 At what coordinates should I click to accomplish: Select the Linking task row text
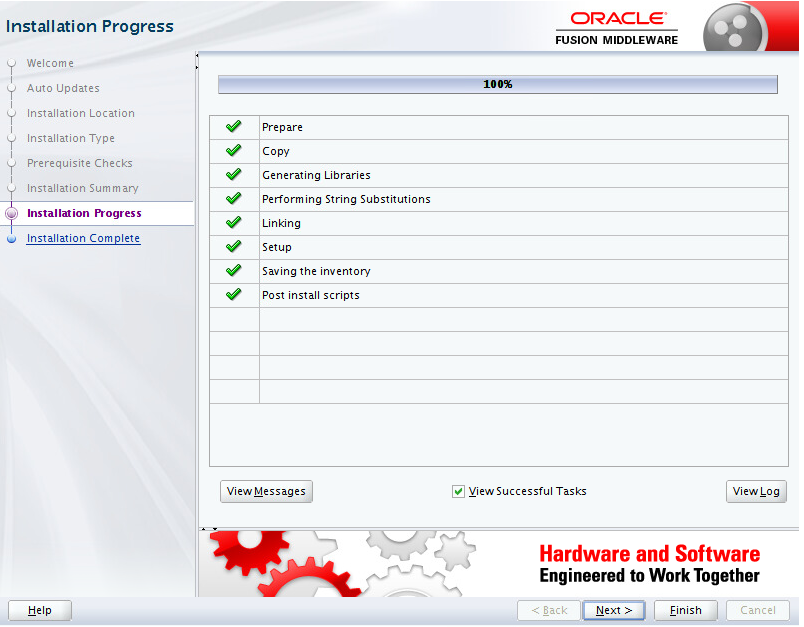point(281,223)
